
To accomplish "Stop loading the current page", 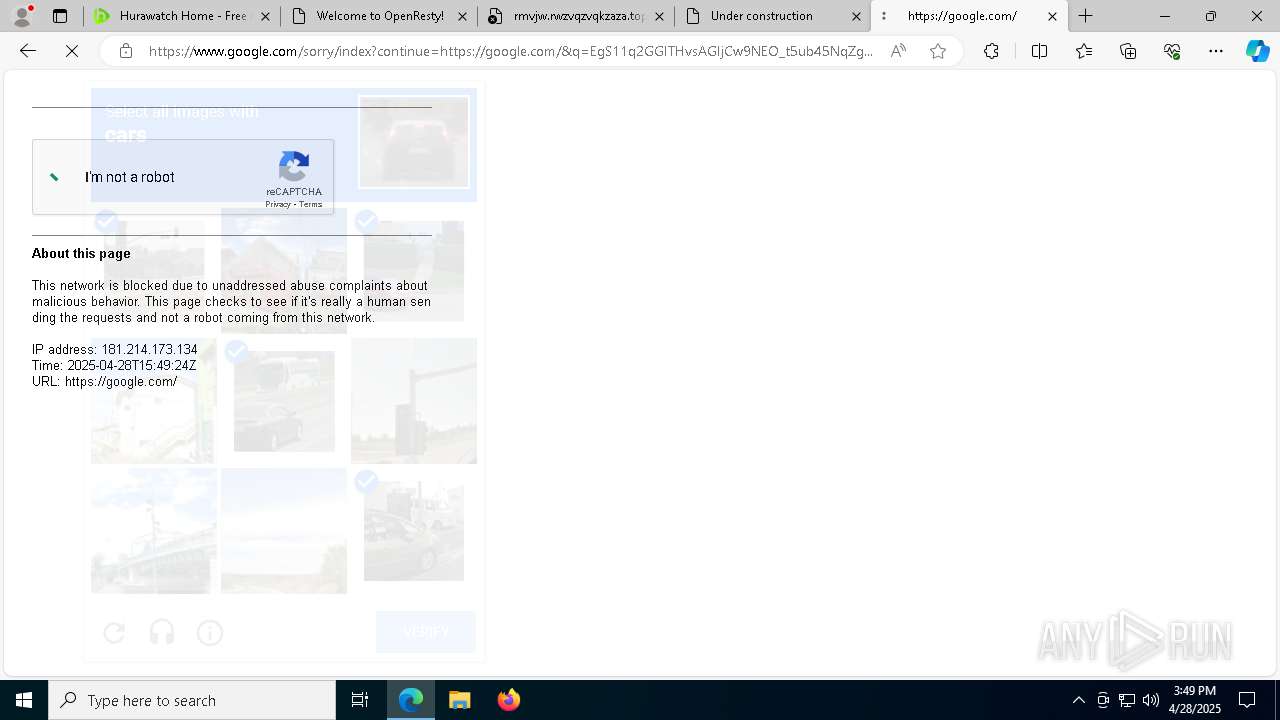I will click(x=72, y=51).
